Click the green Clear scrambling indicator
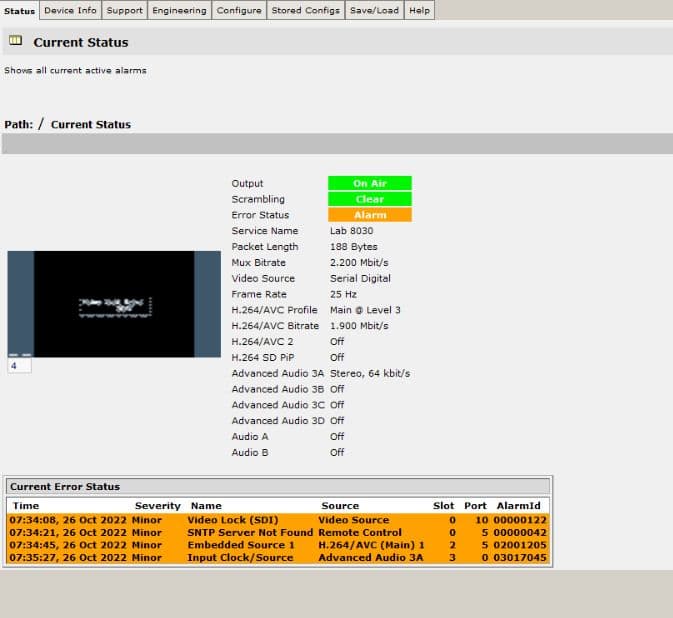The height and width of the screenshot is (618, 673). pos(369,199)
